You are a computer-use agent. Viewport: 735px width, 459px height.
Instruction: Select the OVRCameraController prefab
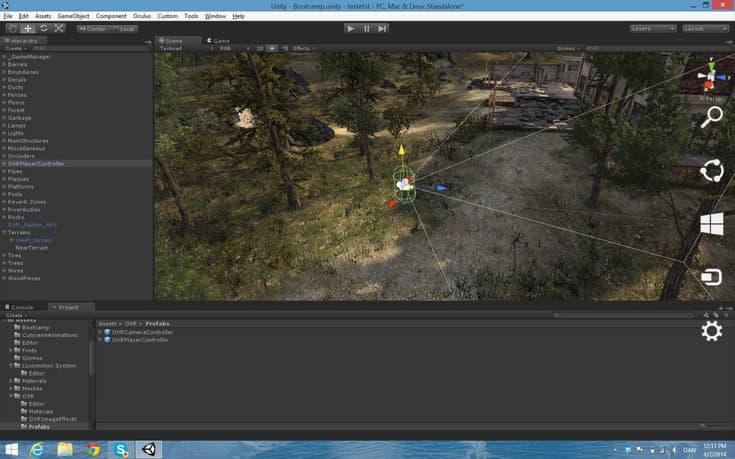[142, 332]
